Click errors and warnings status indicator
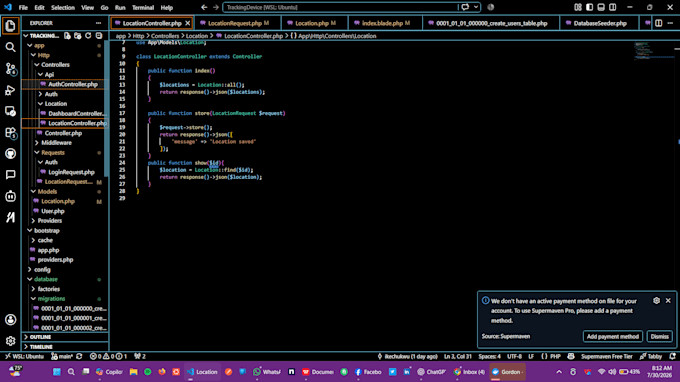 pos(108,356)
